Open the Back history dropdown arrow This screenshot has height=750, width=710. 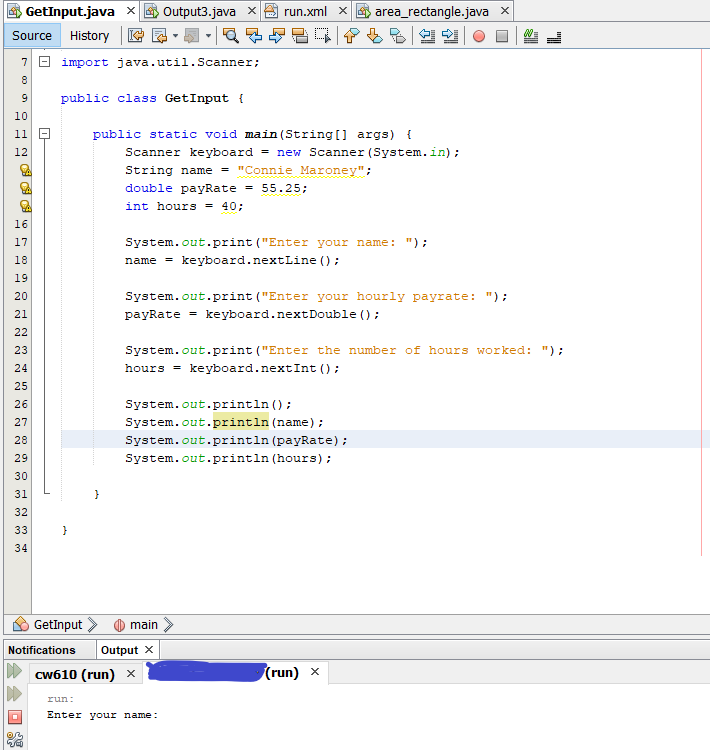pos(175,36)
